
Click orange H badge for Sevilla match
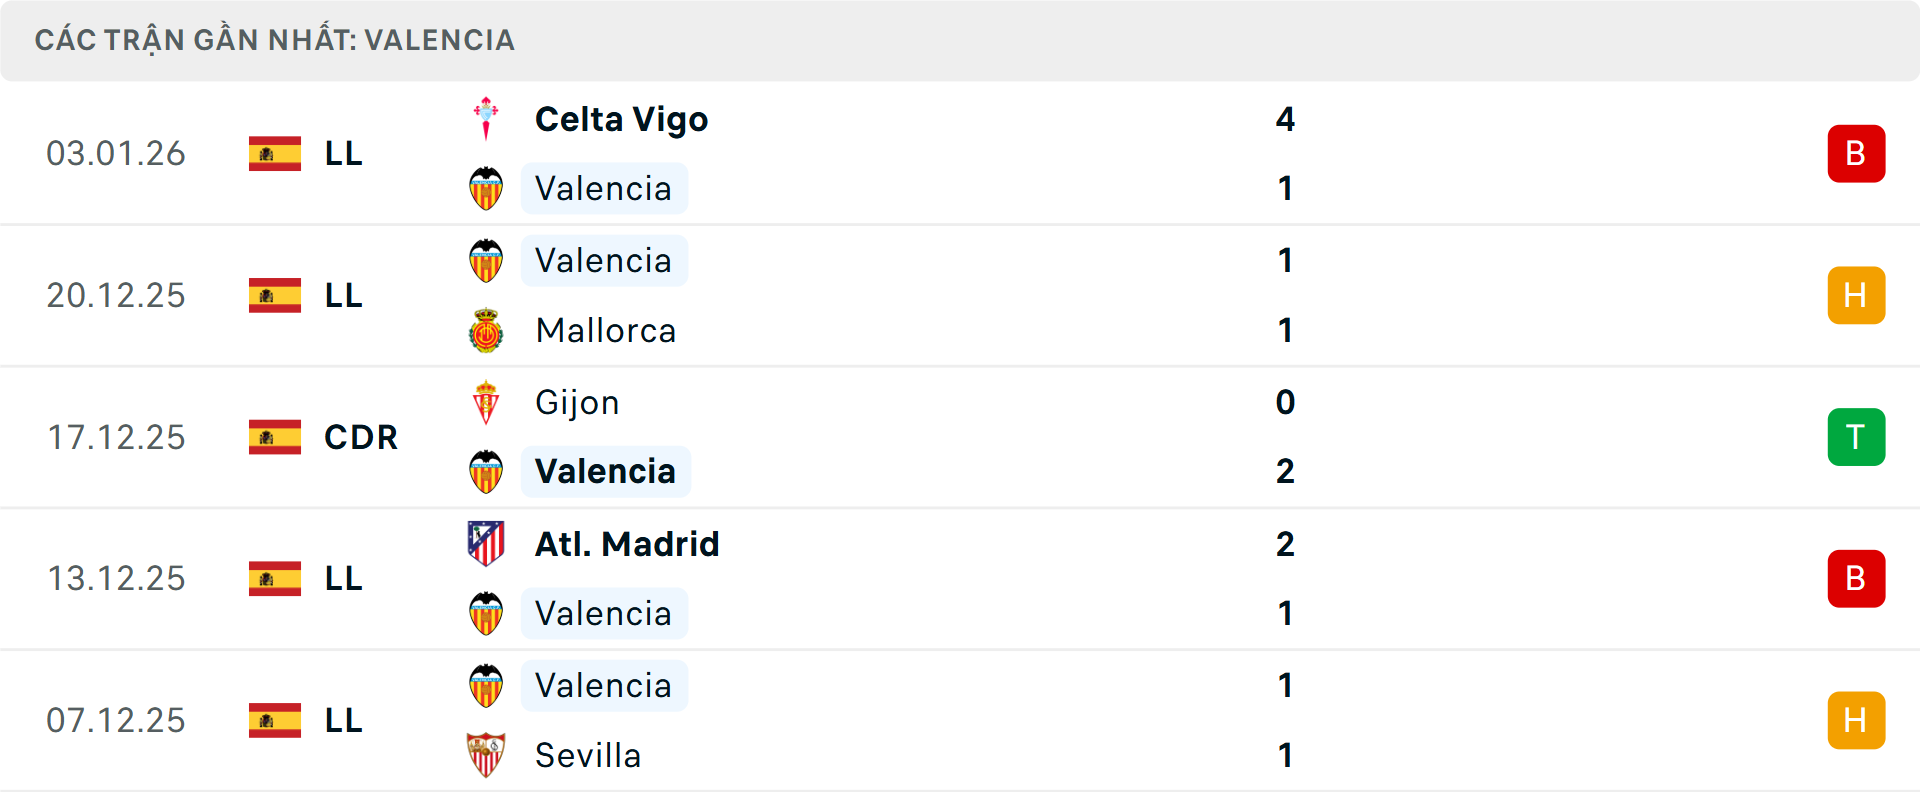click(1856, 720)
